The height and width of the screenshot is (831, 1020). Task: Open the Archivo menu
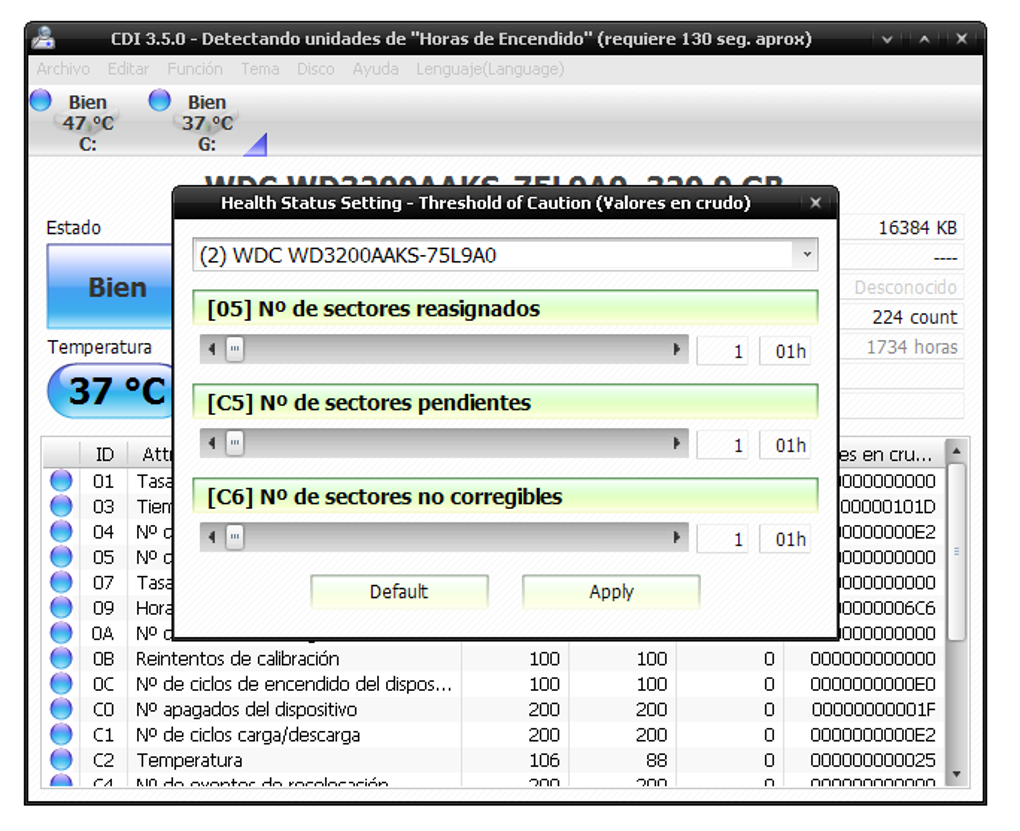pyautogui.click(x=63, y=69)
